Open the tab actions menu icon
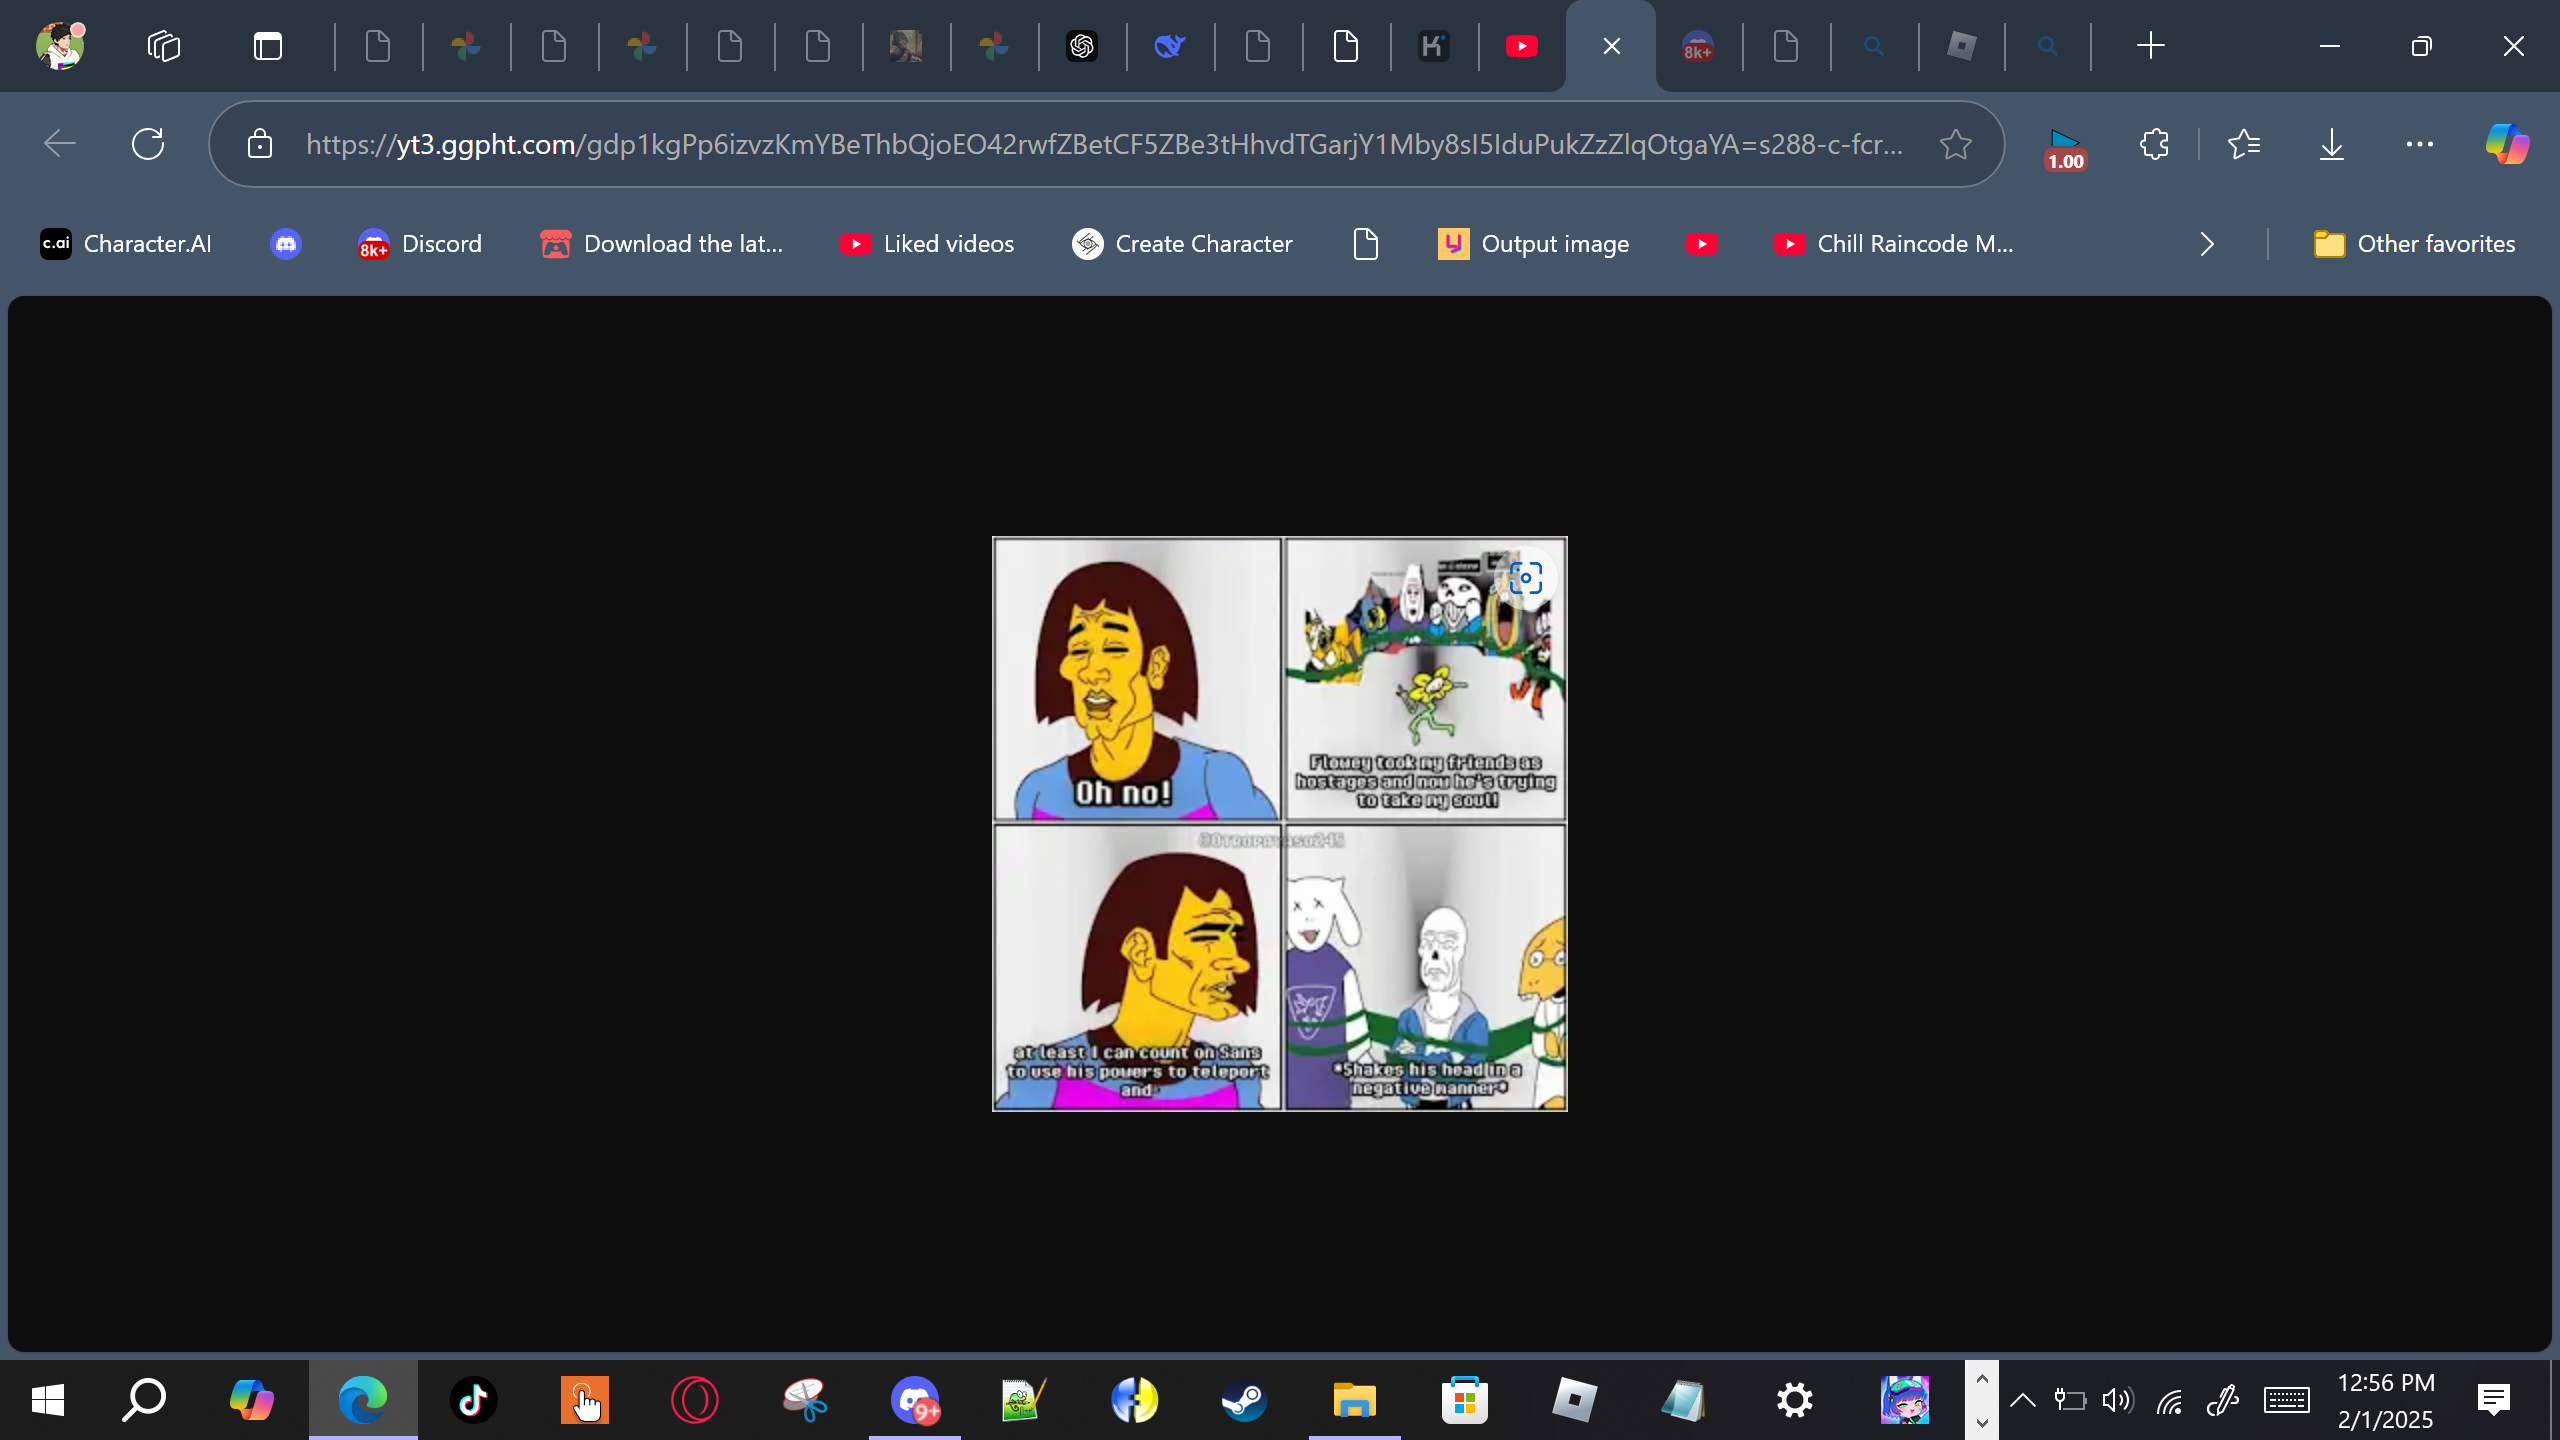 tap(267, 46)
